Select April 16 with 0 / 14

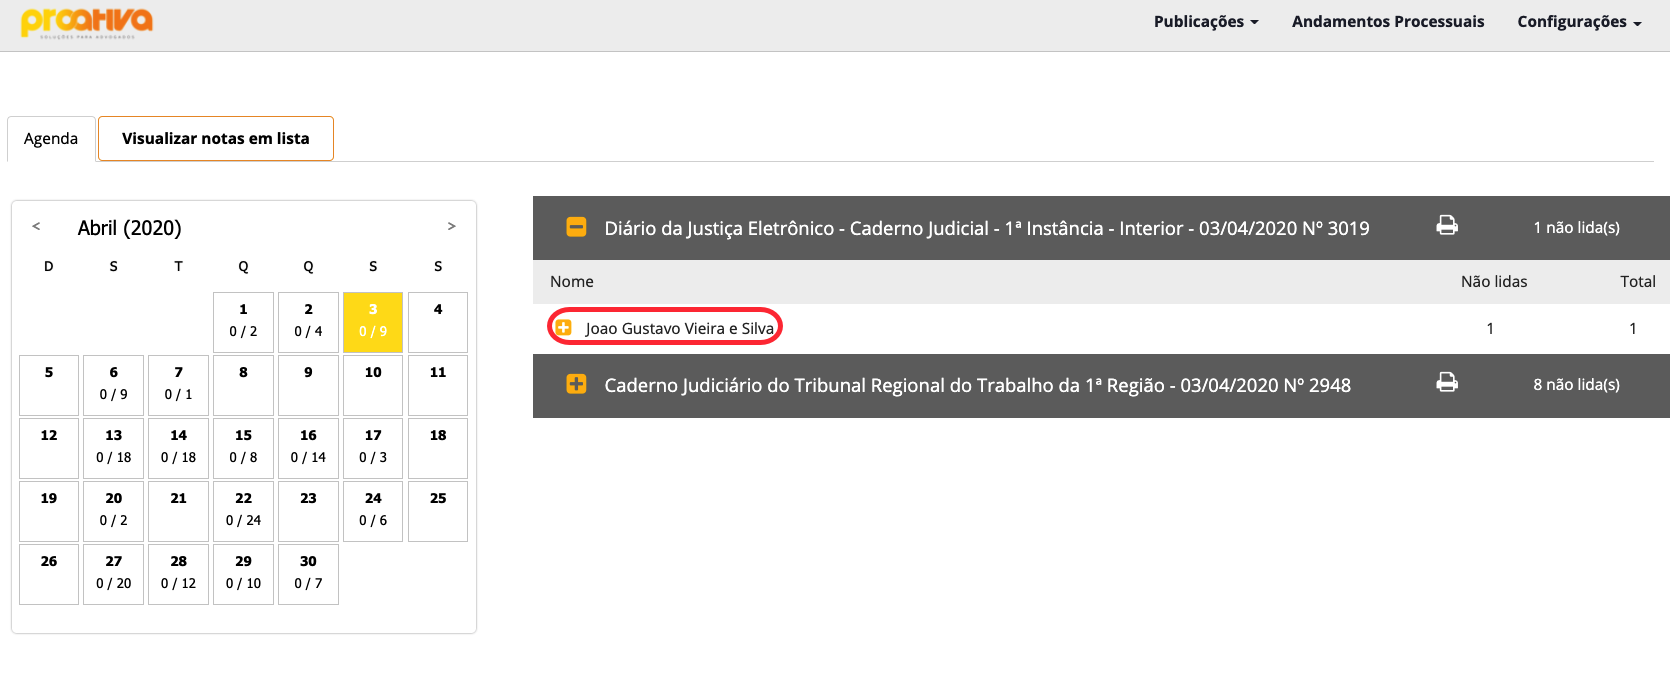click(308, 448)
